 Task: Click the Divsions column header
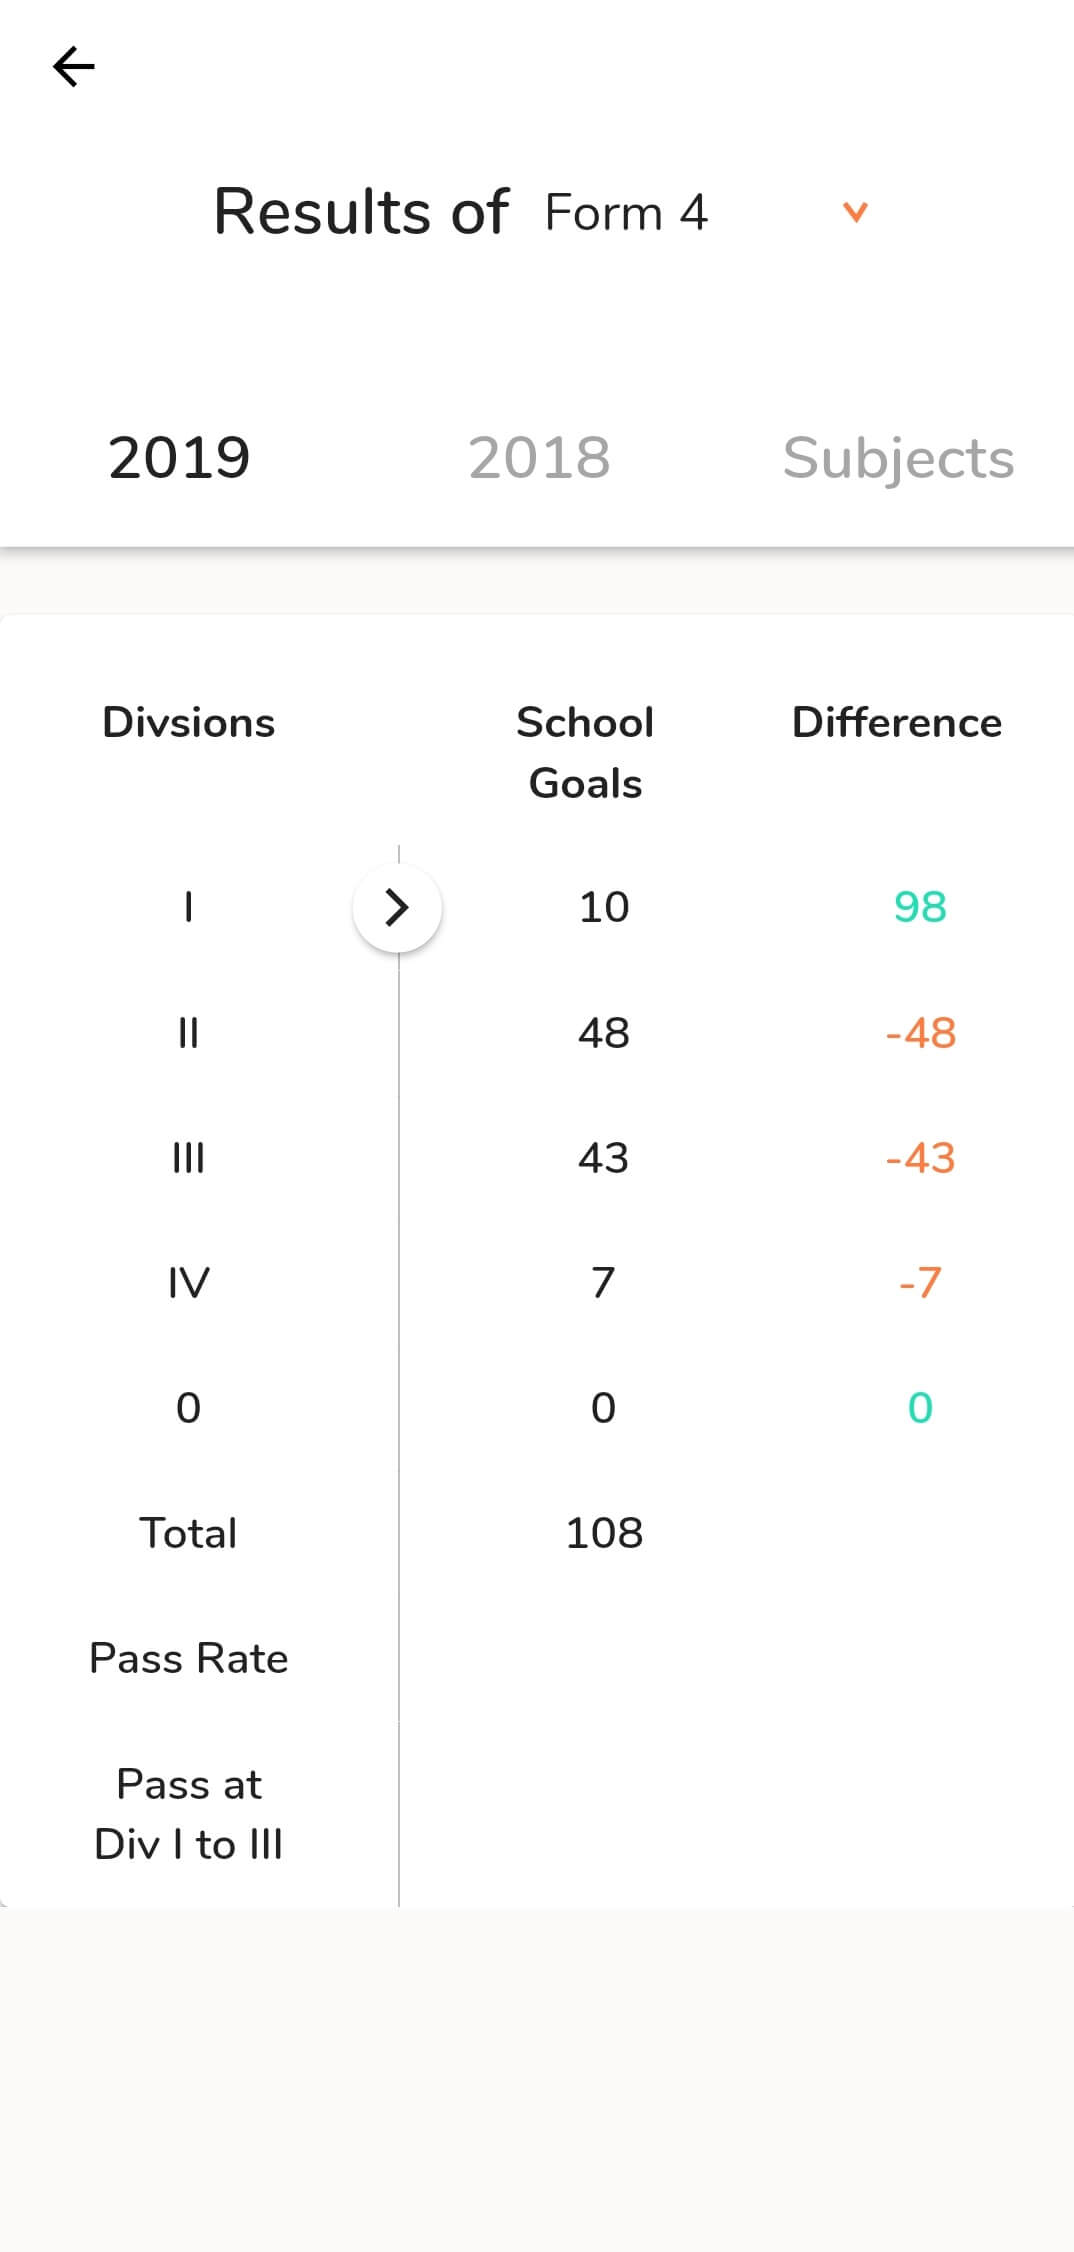(188, 722)
